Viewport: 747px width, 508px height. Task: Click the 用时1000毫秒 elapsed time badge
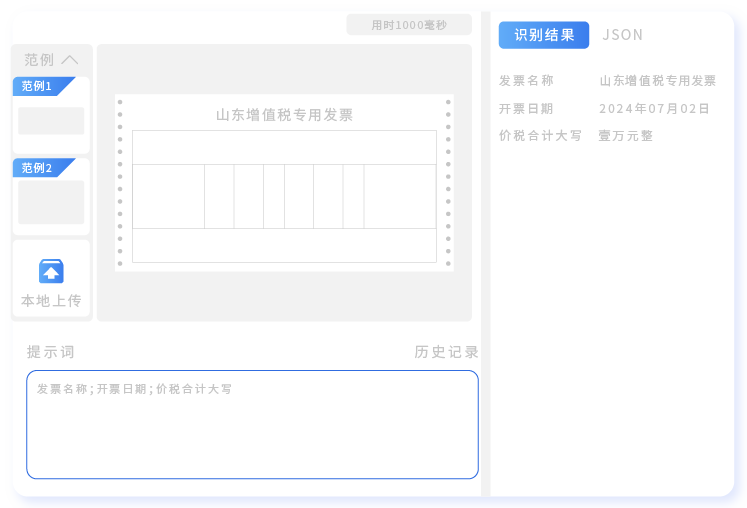(409, 25)
